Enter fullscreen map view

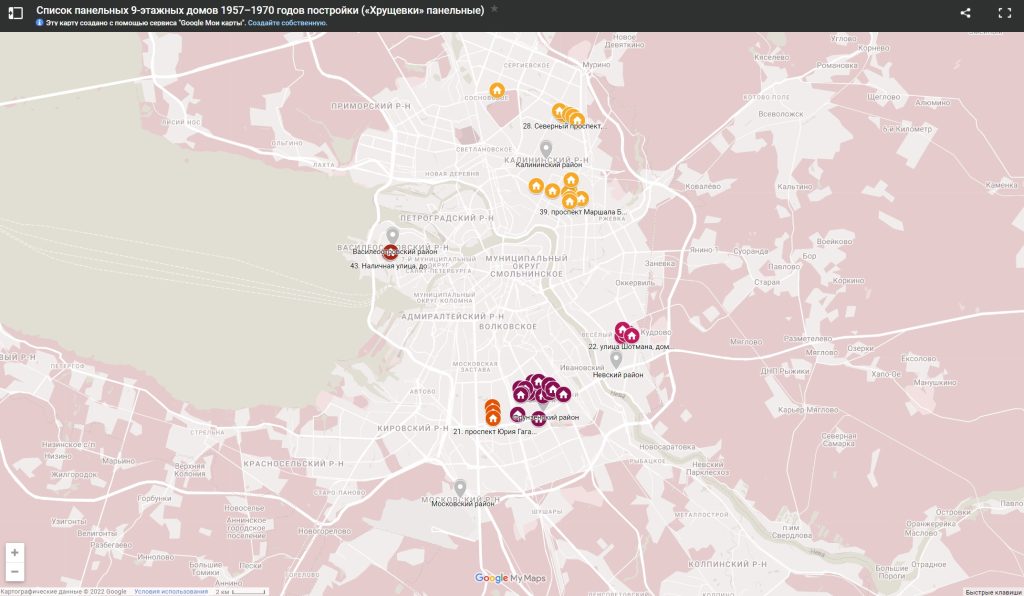coord(1005,13)
